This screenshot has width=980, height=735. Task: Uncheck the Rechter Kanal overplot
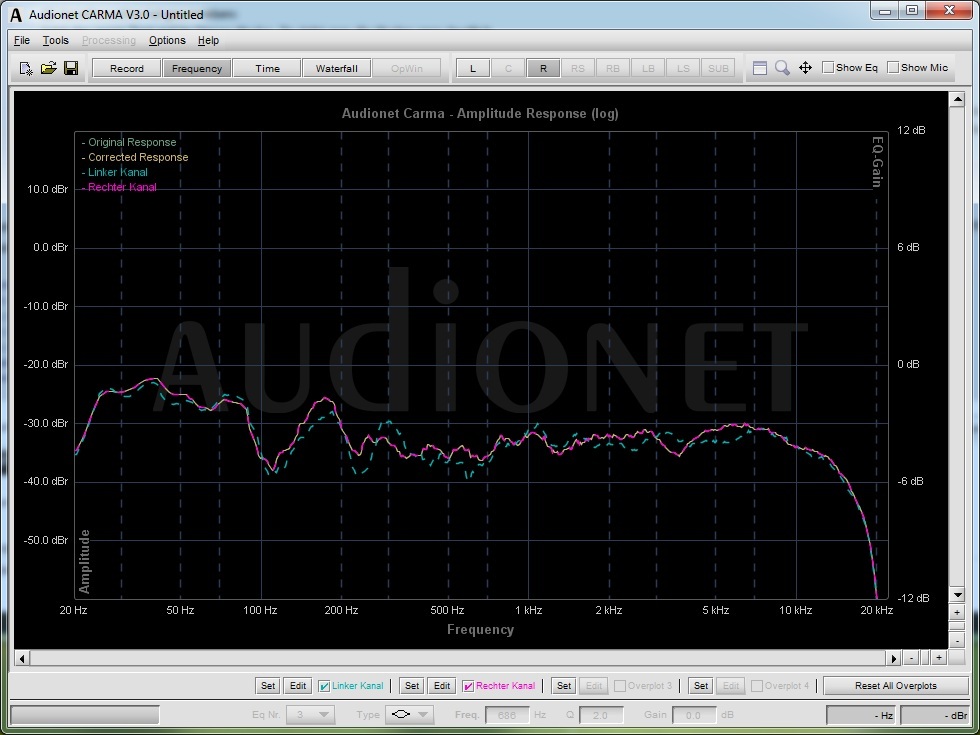[468, 686]
